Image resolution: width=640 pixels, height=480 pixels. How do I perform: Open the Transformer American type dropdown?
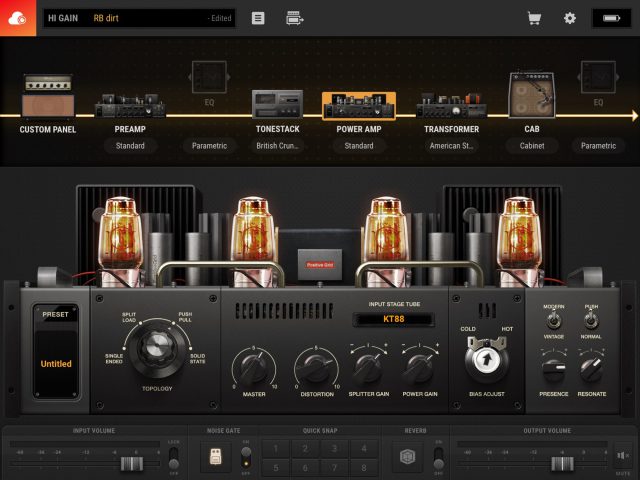tap(450, 146)
